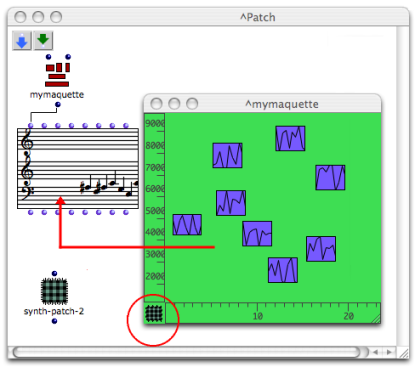This screenshot has height=367, width=415.
Task: Click the synth-patch-2 top input dot
Action: click(x=54, y=274)
